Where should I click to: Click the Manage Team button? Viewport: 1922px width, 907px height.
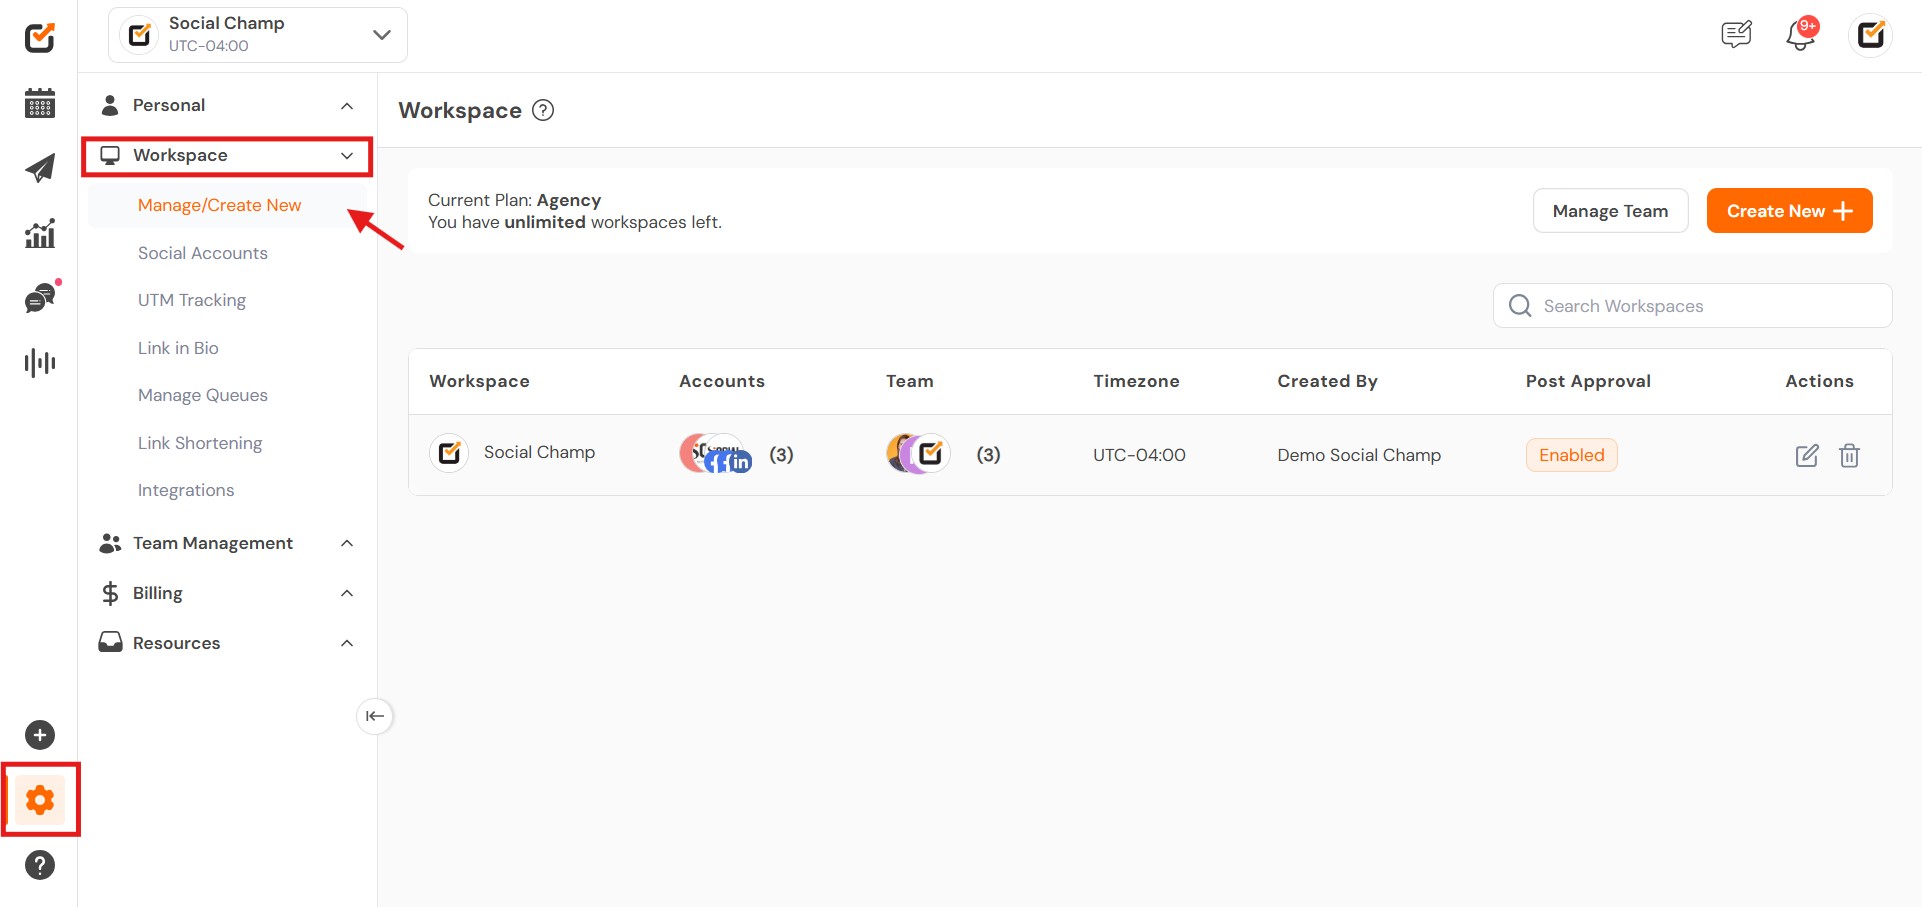1610,211
